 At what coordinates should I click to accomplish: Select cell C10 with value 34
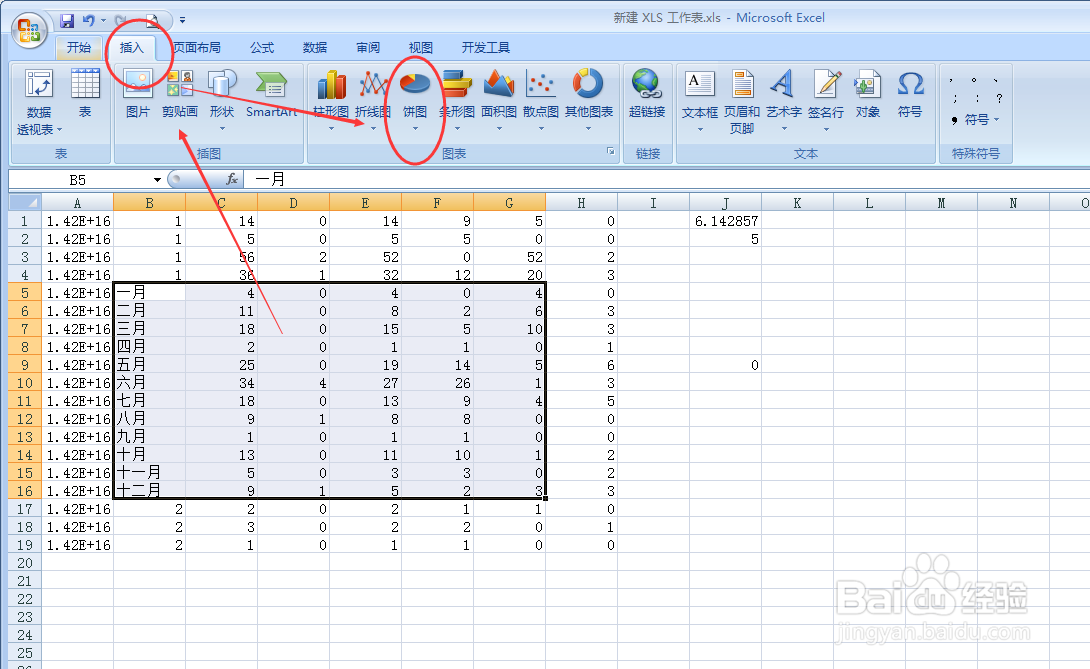[222, 383]
